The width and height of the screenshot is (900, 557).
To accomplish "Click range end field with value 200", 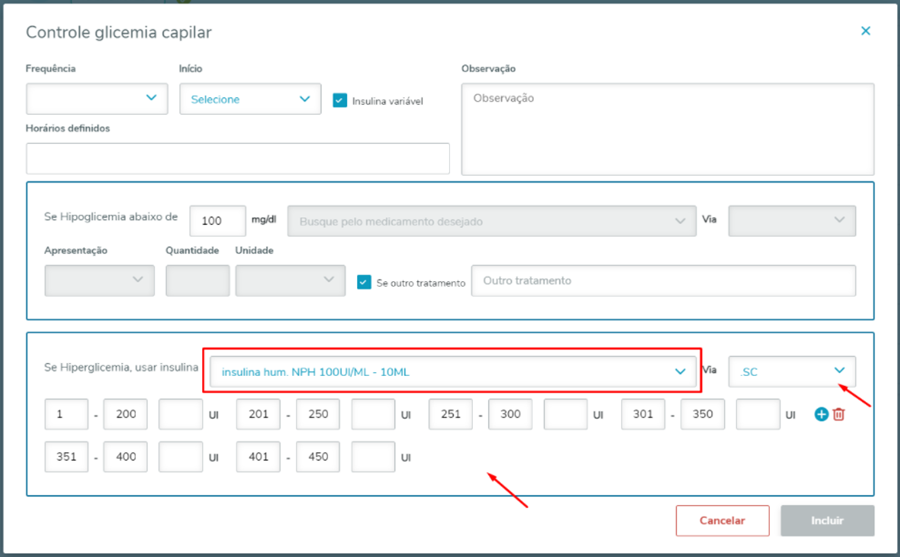I will pyautogui.click(x=125, y=414).
